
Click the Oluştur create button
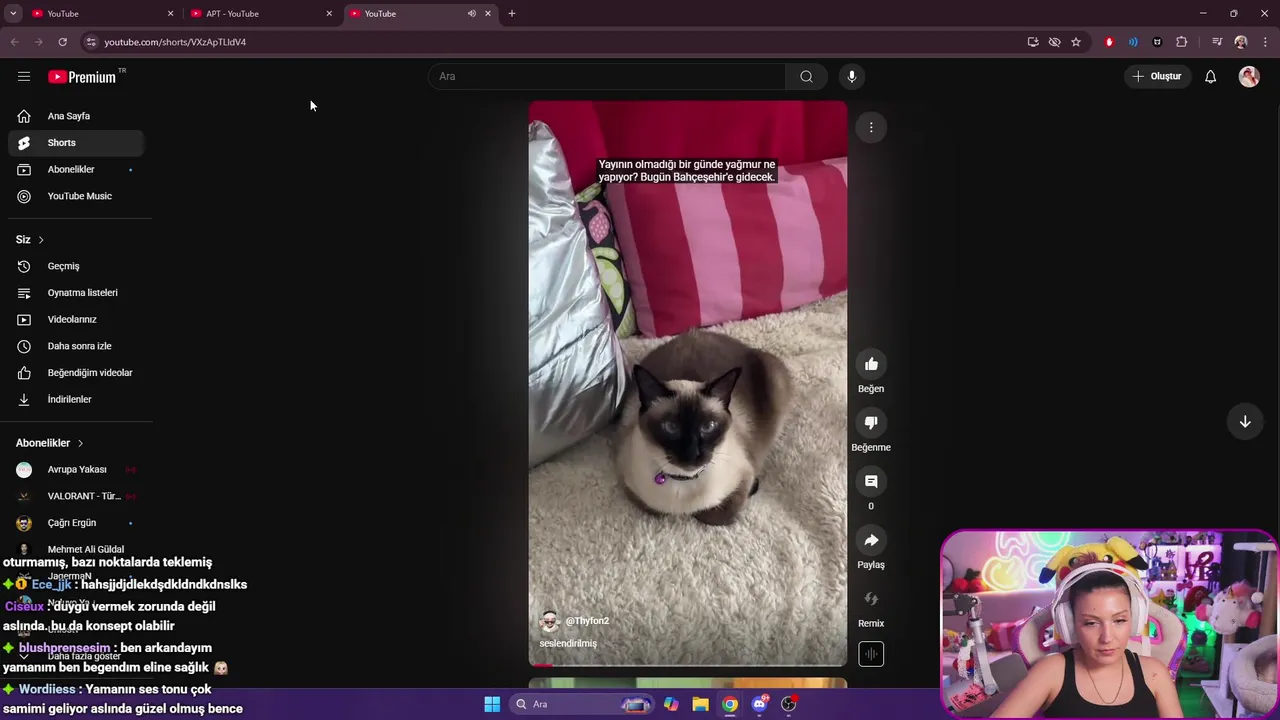[x=1157, y=76]
